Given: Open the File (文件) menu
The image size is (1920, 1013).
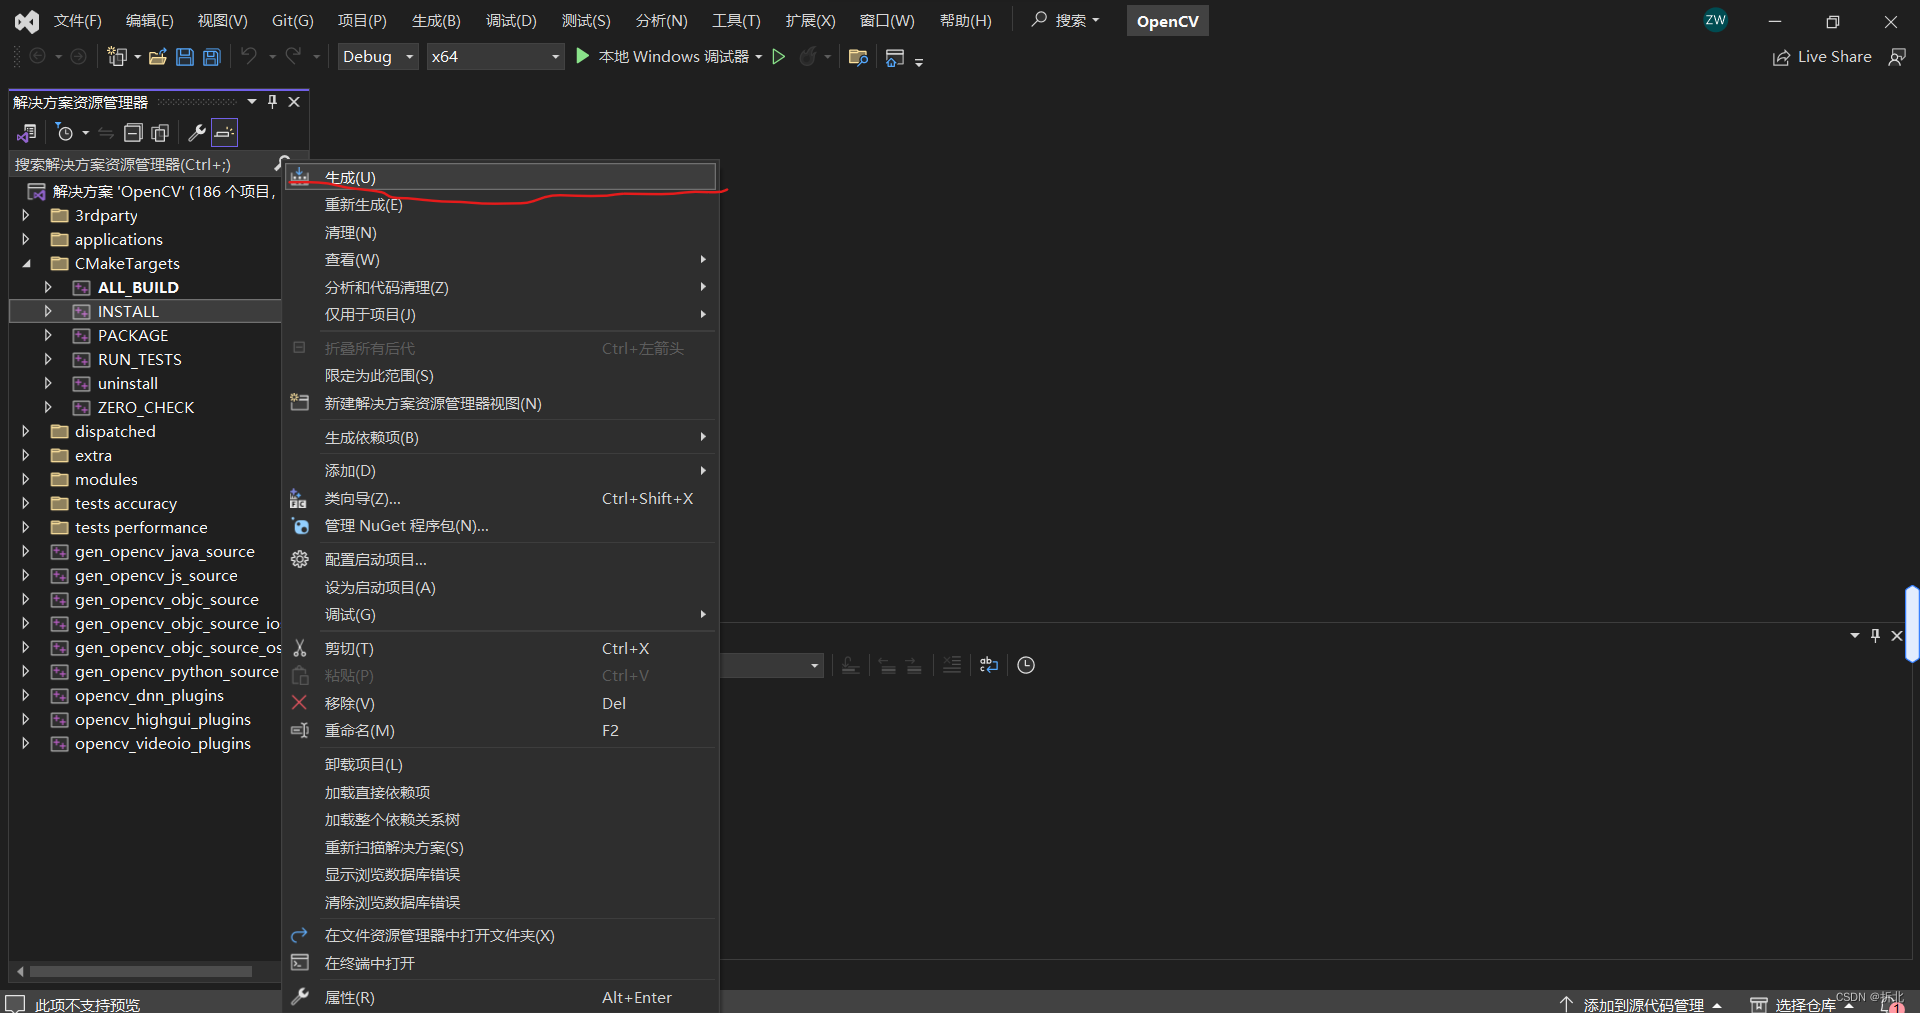Looking at the screenshot, I should [77, 20].
